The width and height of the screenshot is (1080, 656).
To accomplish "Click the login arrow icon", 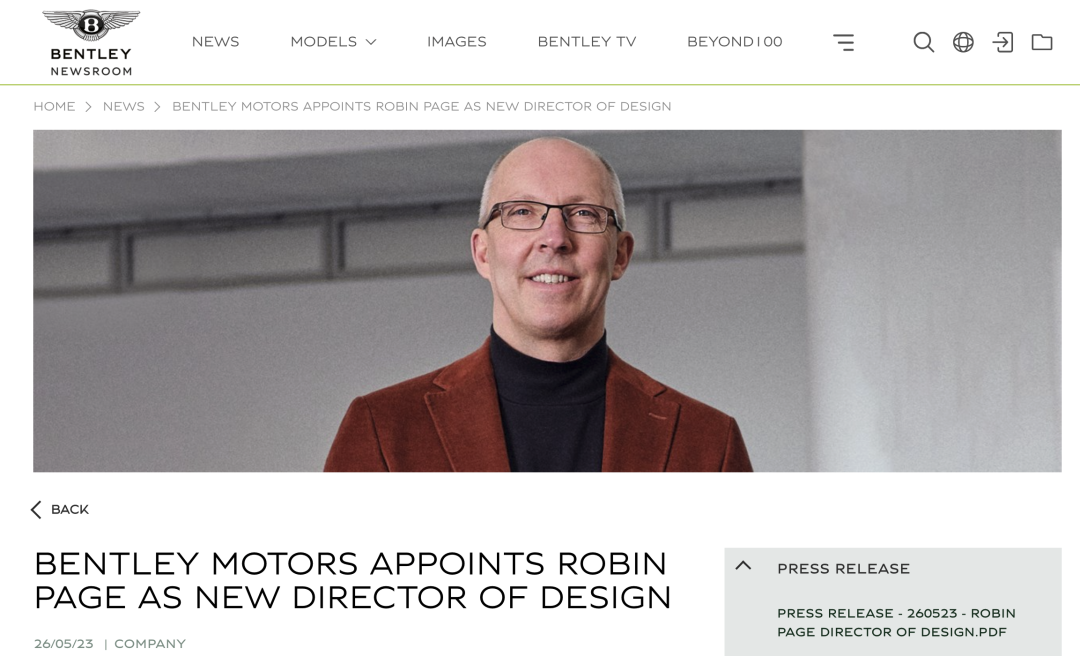I will coord(1002,42).
